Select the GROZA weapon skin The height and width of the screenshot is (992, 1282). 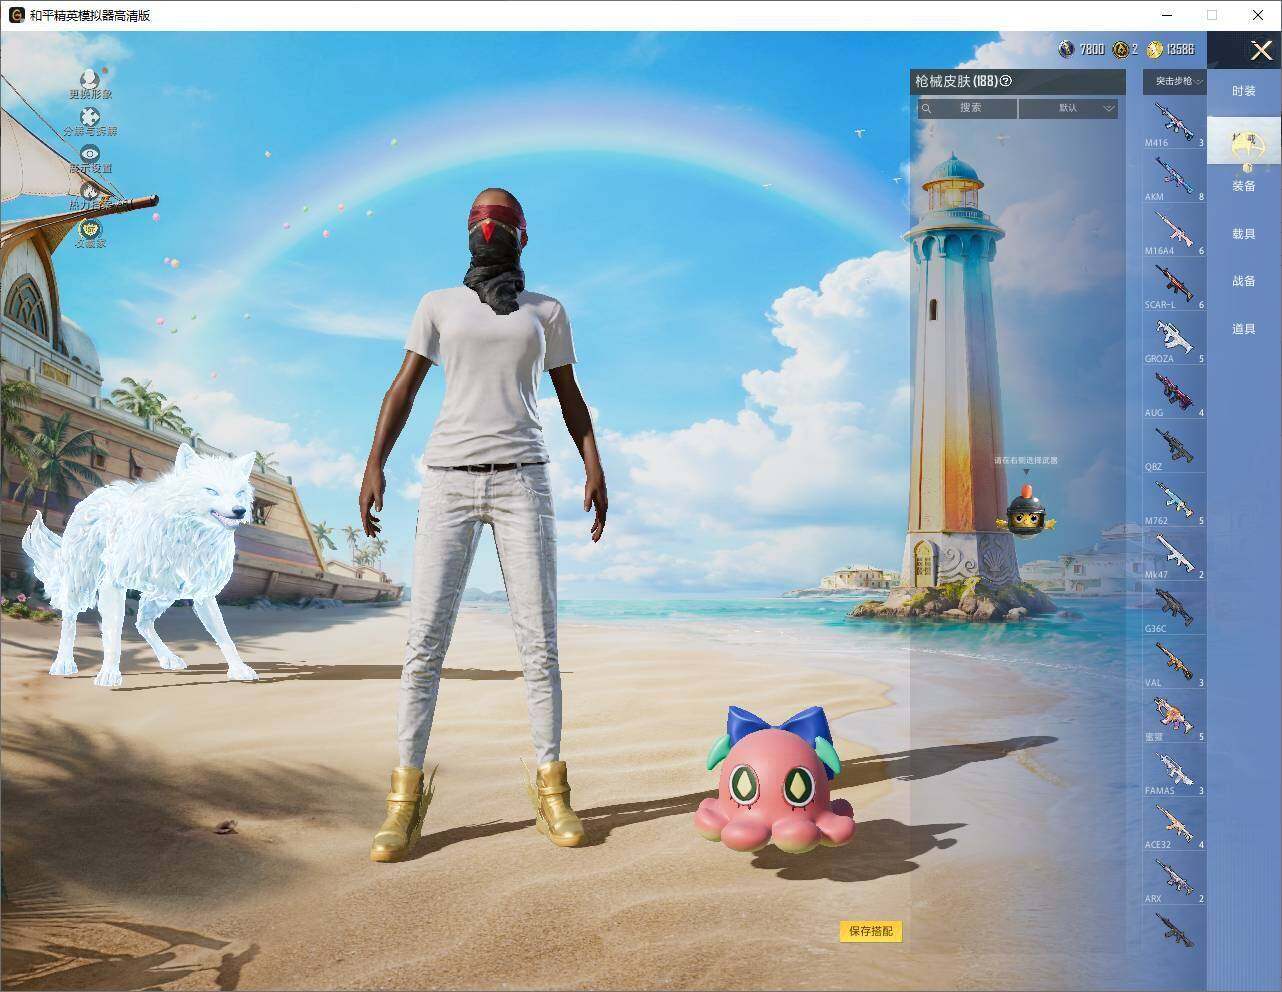point(1175,339)
